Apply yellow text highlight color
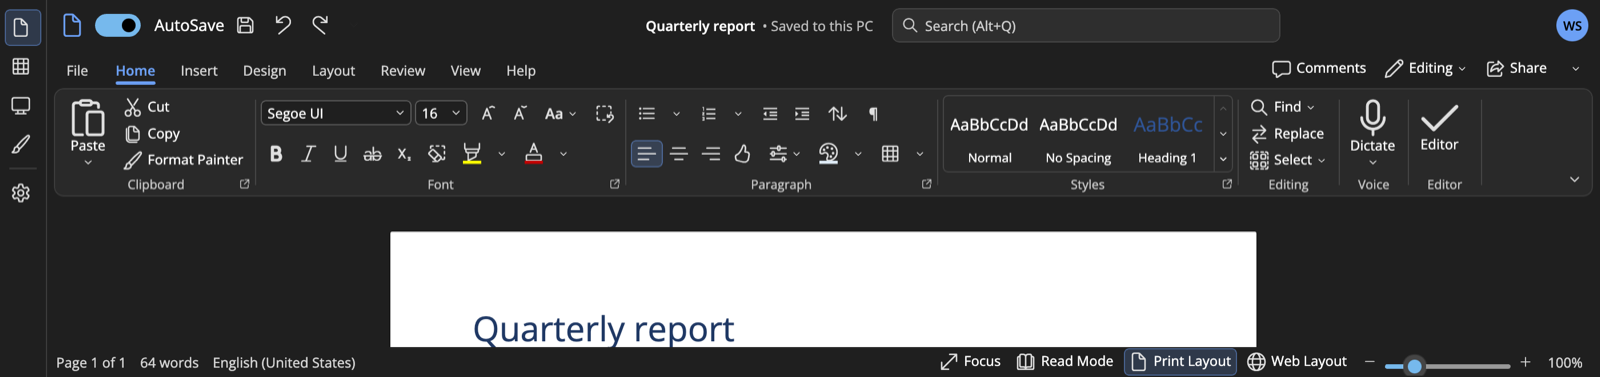 [x=472, y=153]
